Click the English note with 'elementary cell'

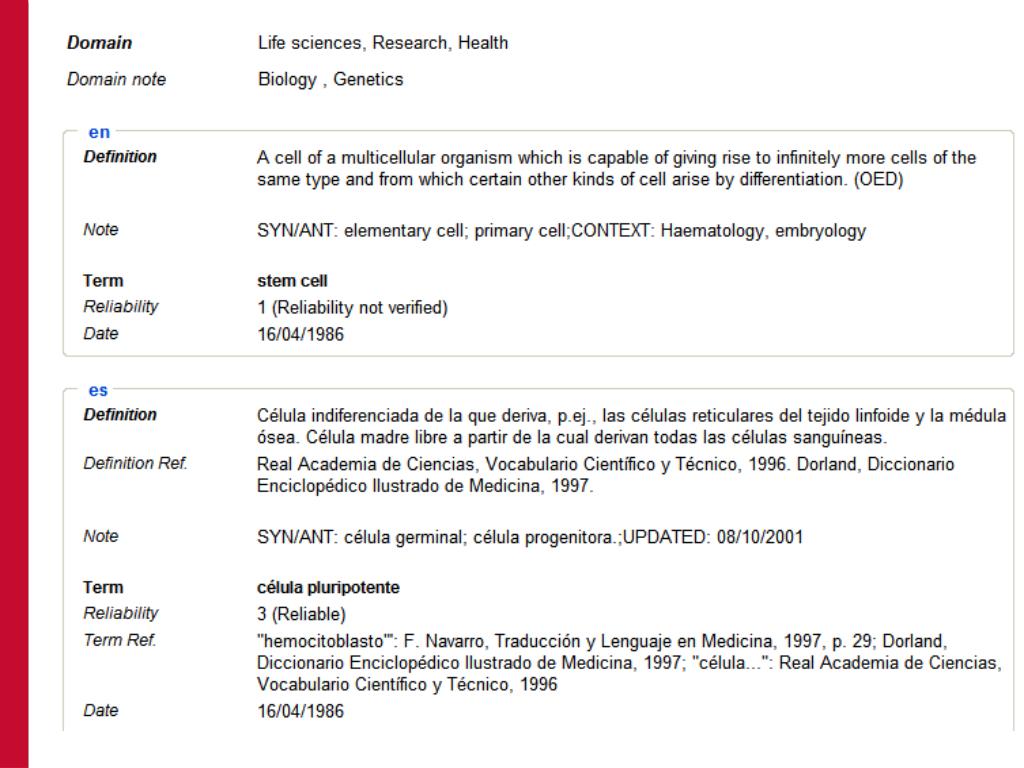[x=561, y=231]
